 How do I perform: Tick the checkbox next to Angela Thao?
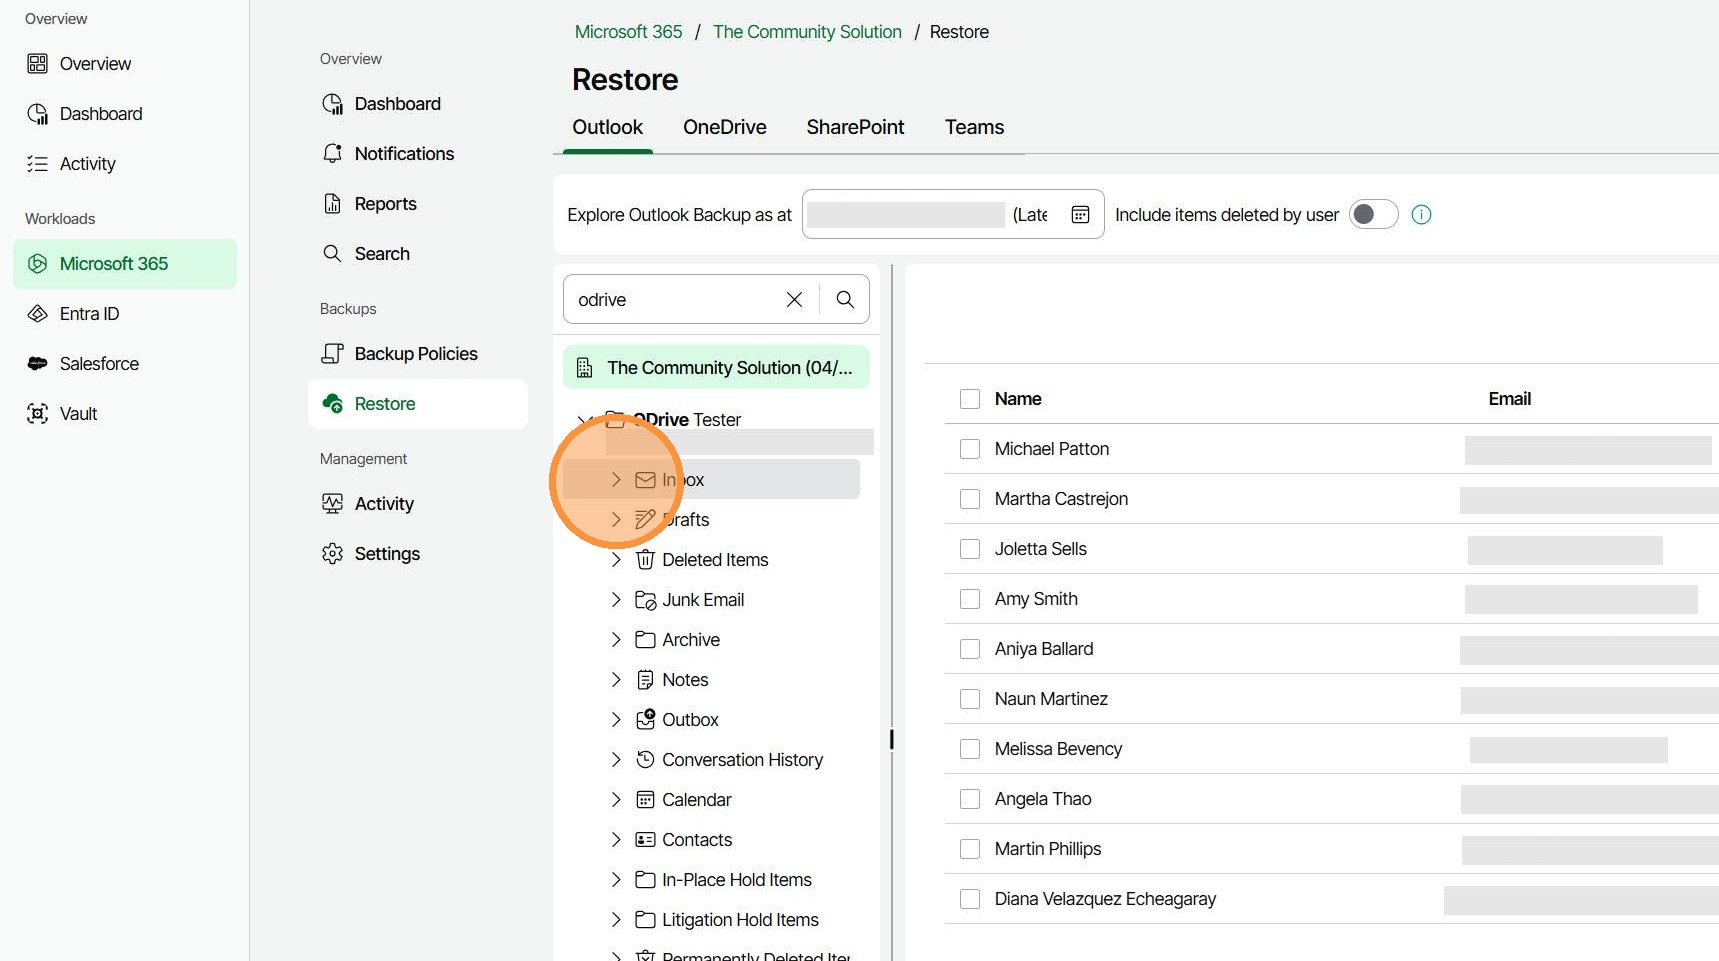point(970,799)
